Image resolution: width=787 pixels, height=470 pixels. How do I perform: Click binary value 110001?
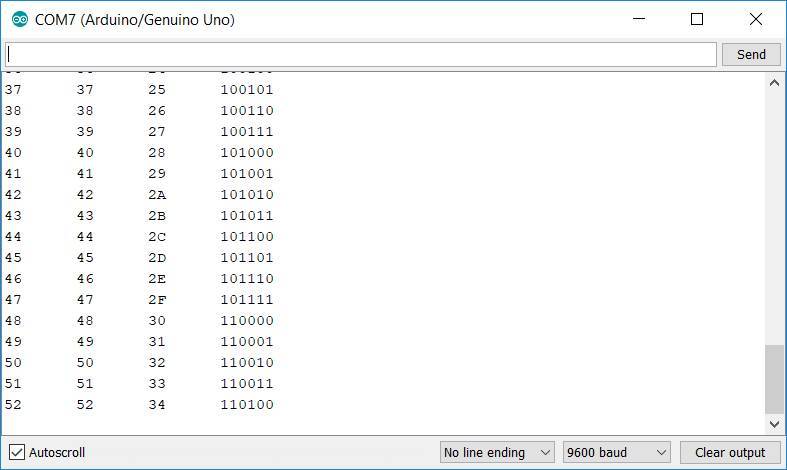pos(247,341)
